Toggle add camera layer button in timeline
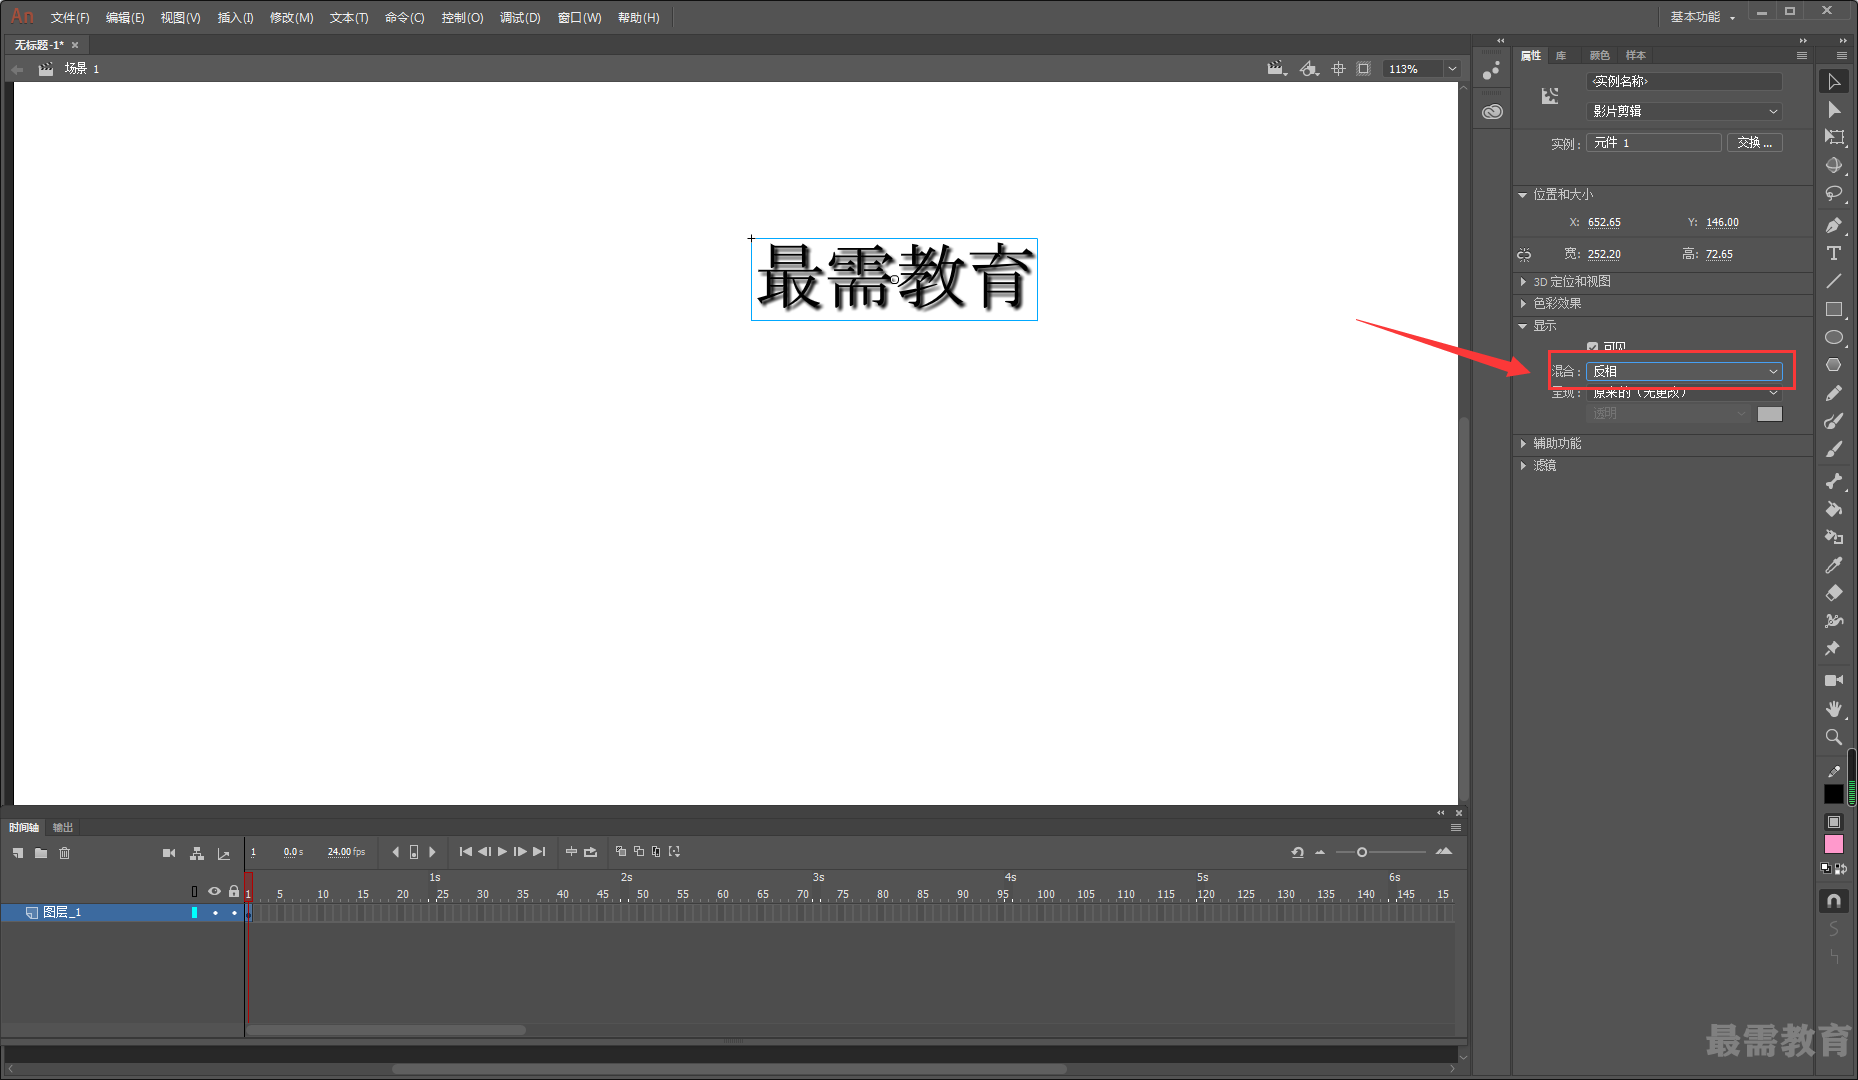This screenshot has height=1080, width=1858. click(x=169, y=853)
